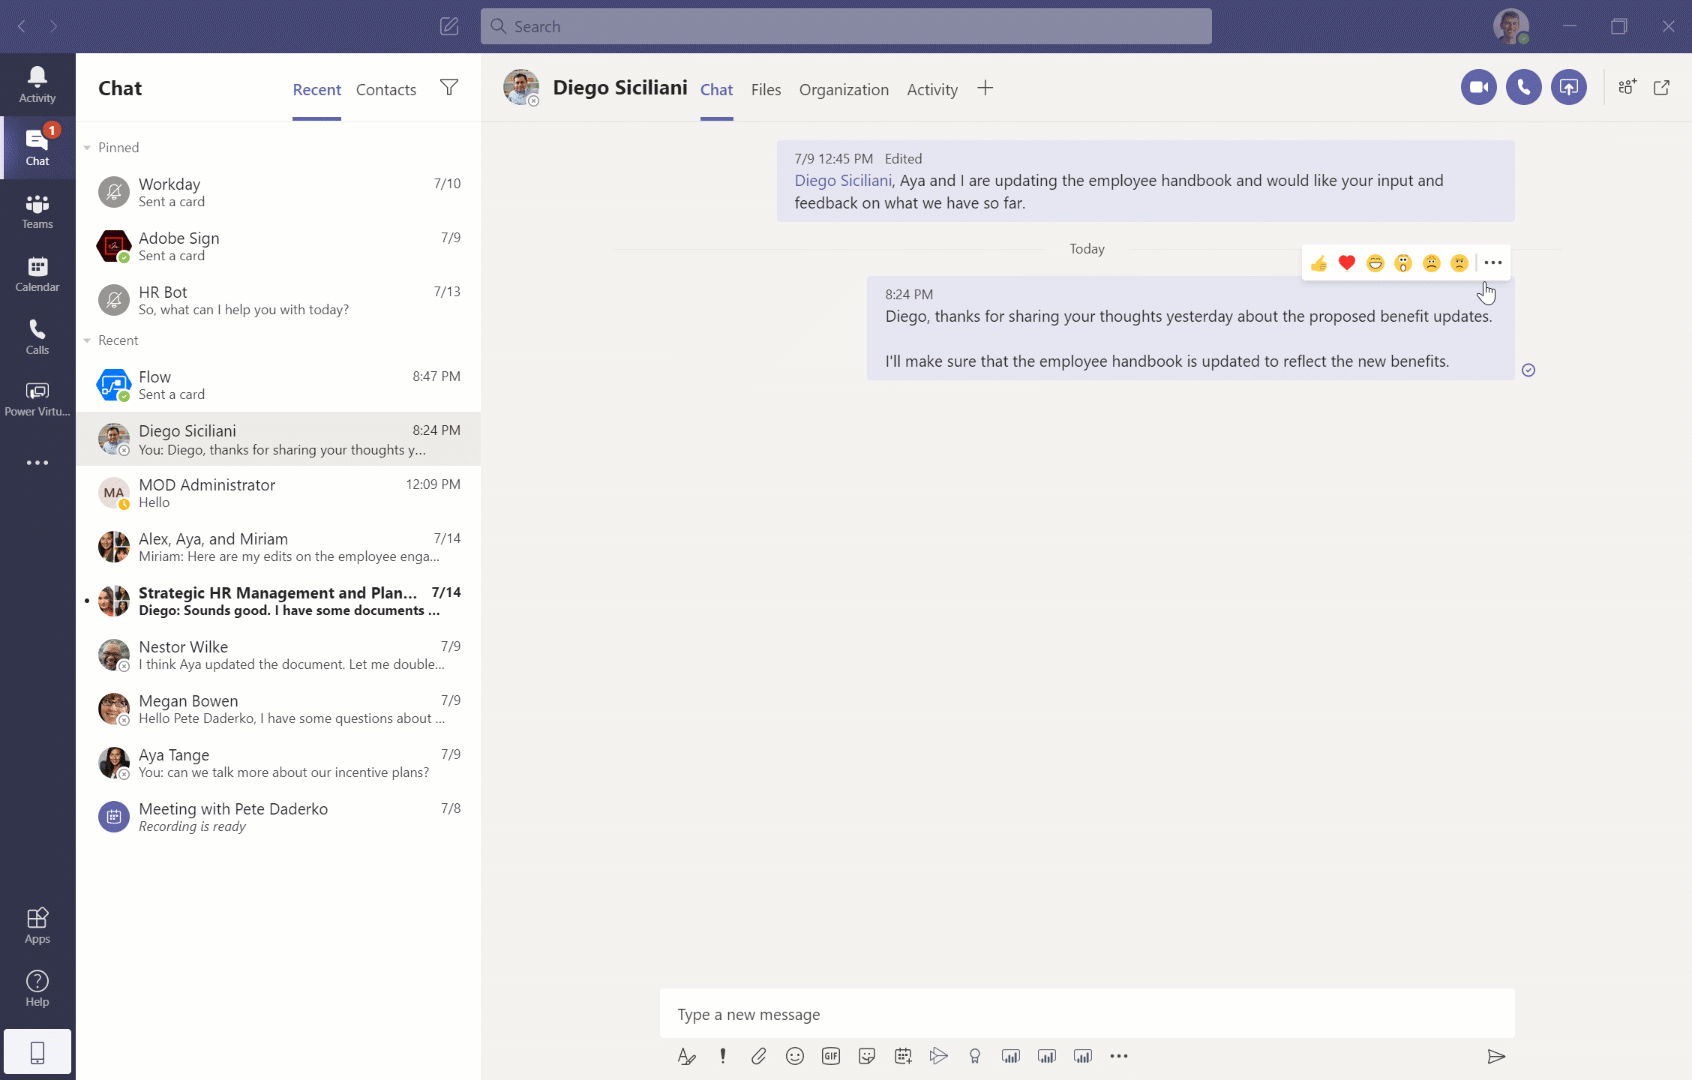React with the thumbs up emoji
Viewport: 1692px width, 1080px height.
point(1319,263)
